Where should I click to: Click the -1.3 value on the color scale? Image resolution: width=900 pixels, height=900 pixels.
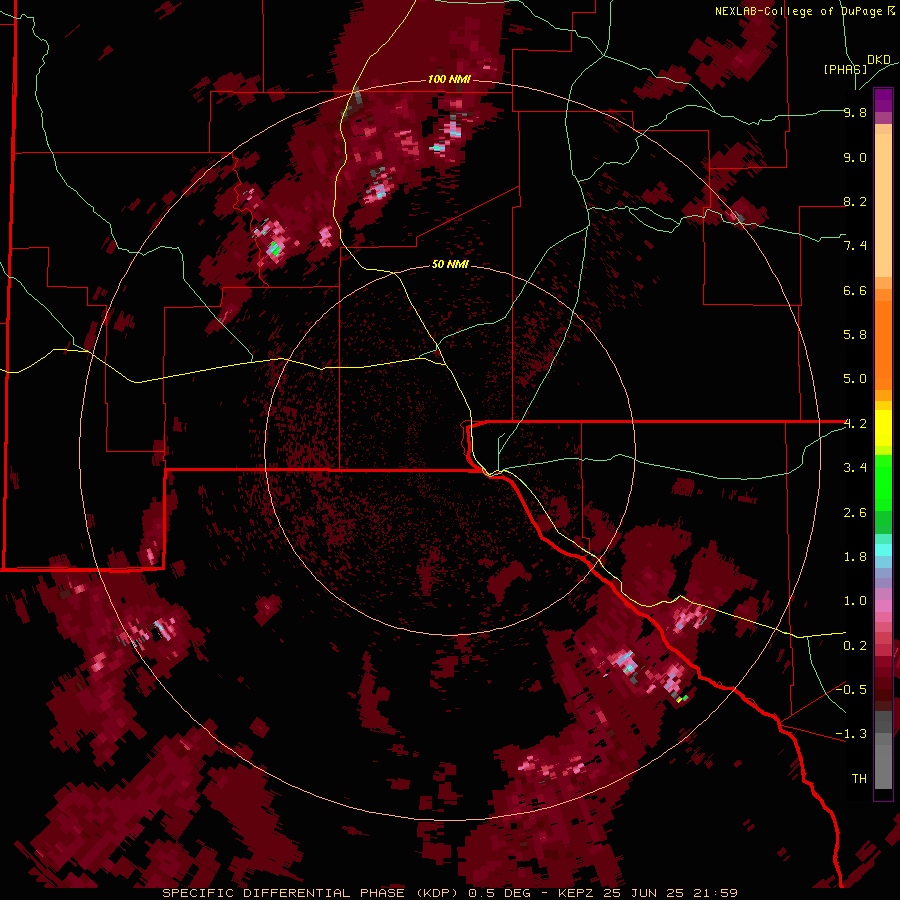point(851,734)
